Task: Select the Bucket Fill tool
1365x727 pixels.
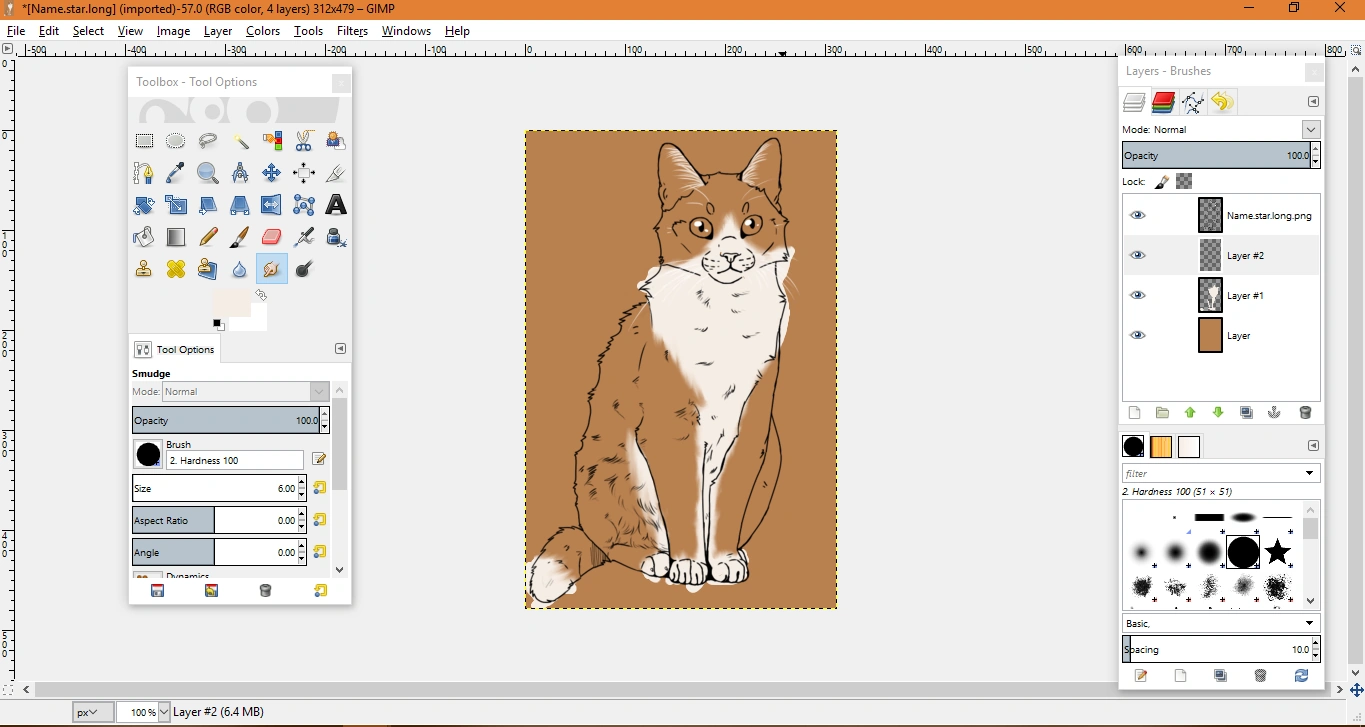Action: tap(144, 237)
